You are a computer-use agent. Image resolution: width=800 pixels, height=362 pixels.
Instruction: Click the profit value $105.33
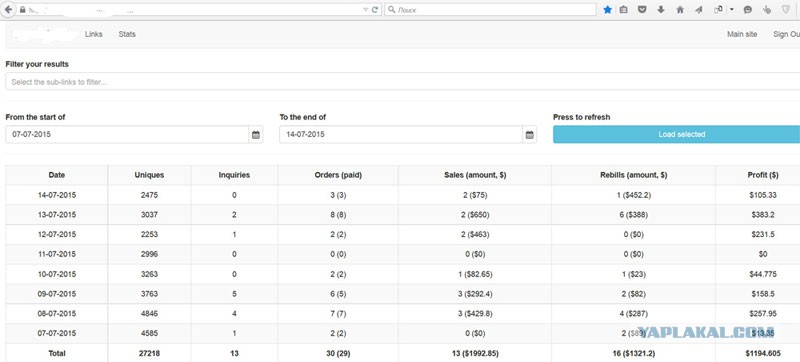pos(763,195)
